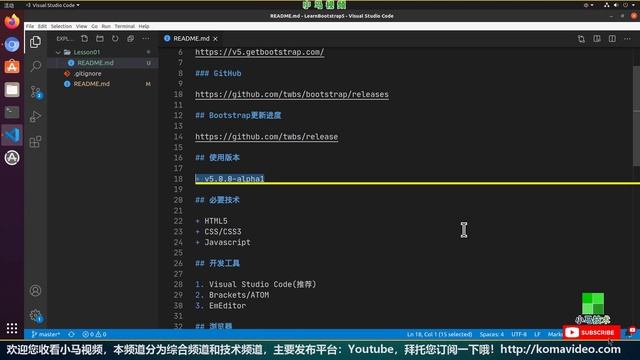Click the Brackets/ATOM line

tap(232, 295)
